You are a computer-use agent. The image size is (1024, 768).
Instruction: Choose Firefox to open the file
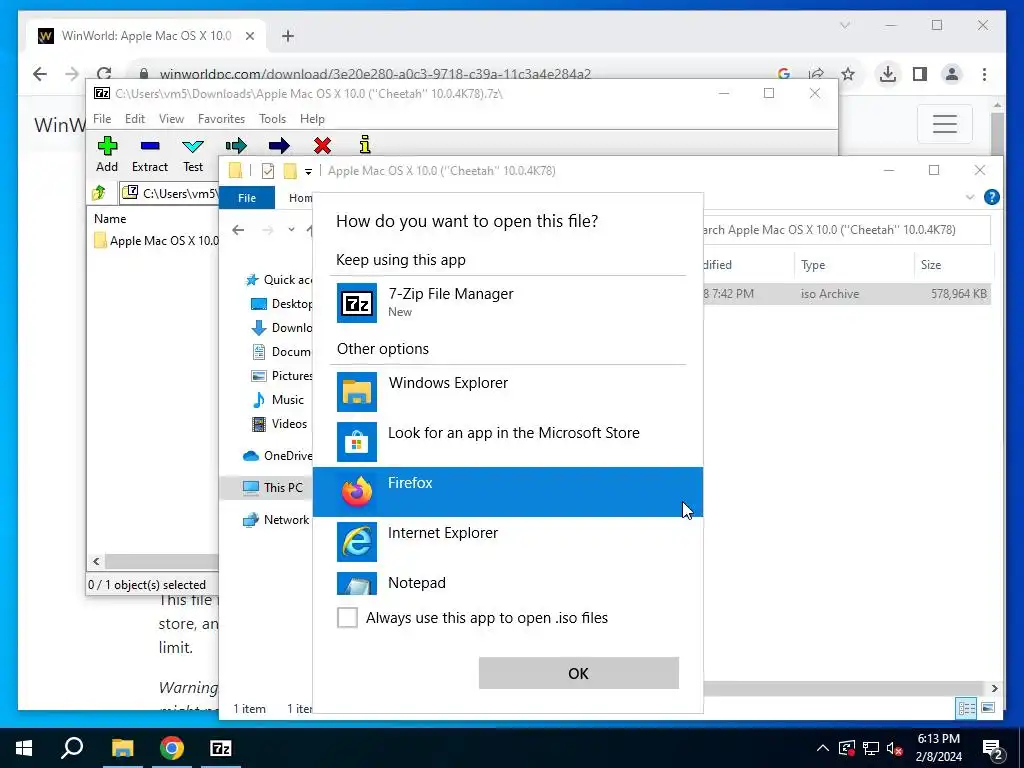[x=508, y=492]
